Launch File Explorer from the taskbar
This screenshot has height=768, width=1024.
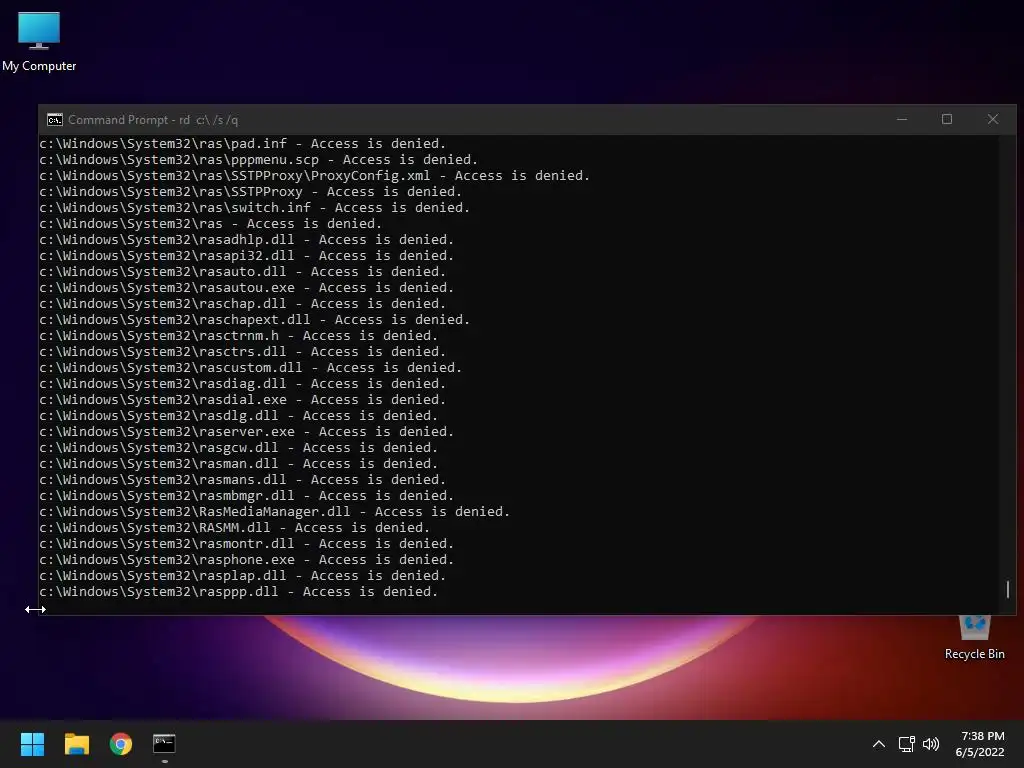coord(76,744)
